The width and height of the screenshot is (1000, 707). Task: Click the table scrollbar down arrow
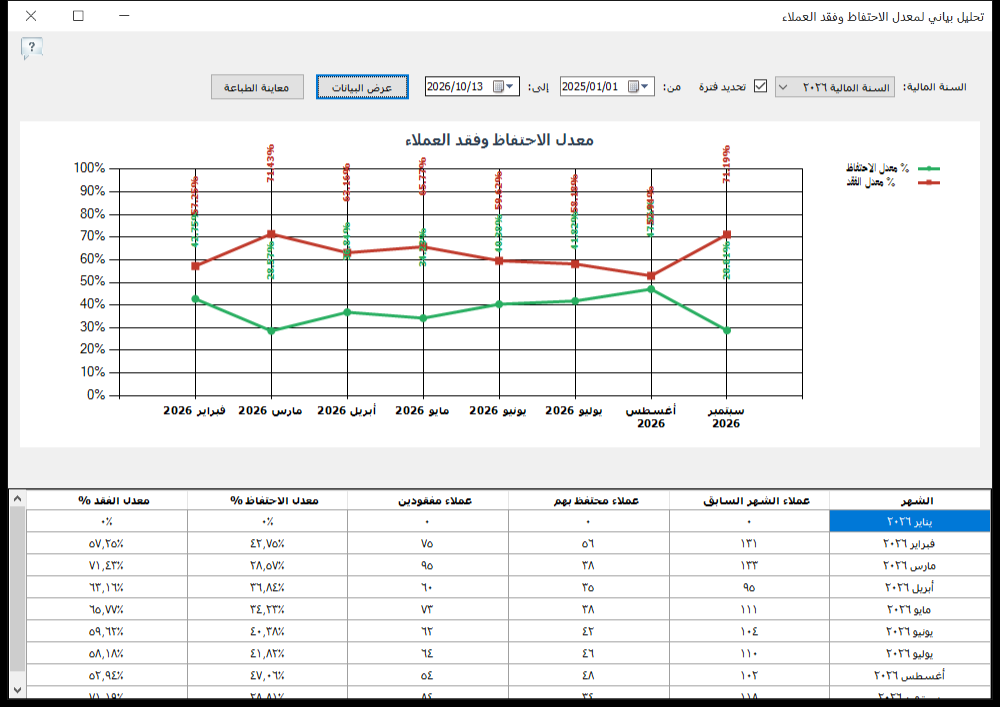pos(17,690)
